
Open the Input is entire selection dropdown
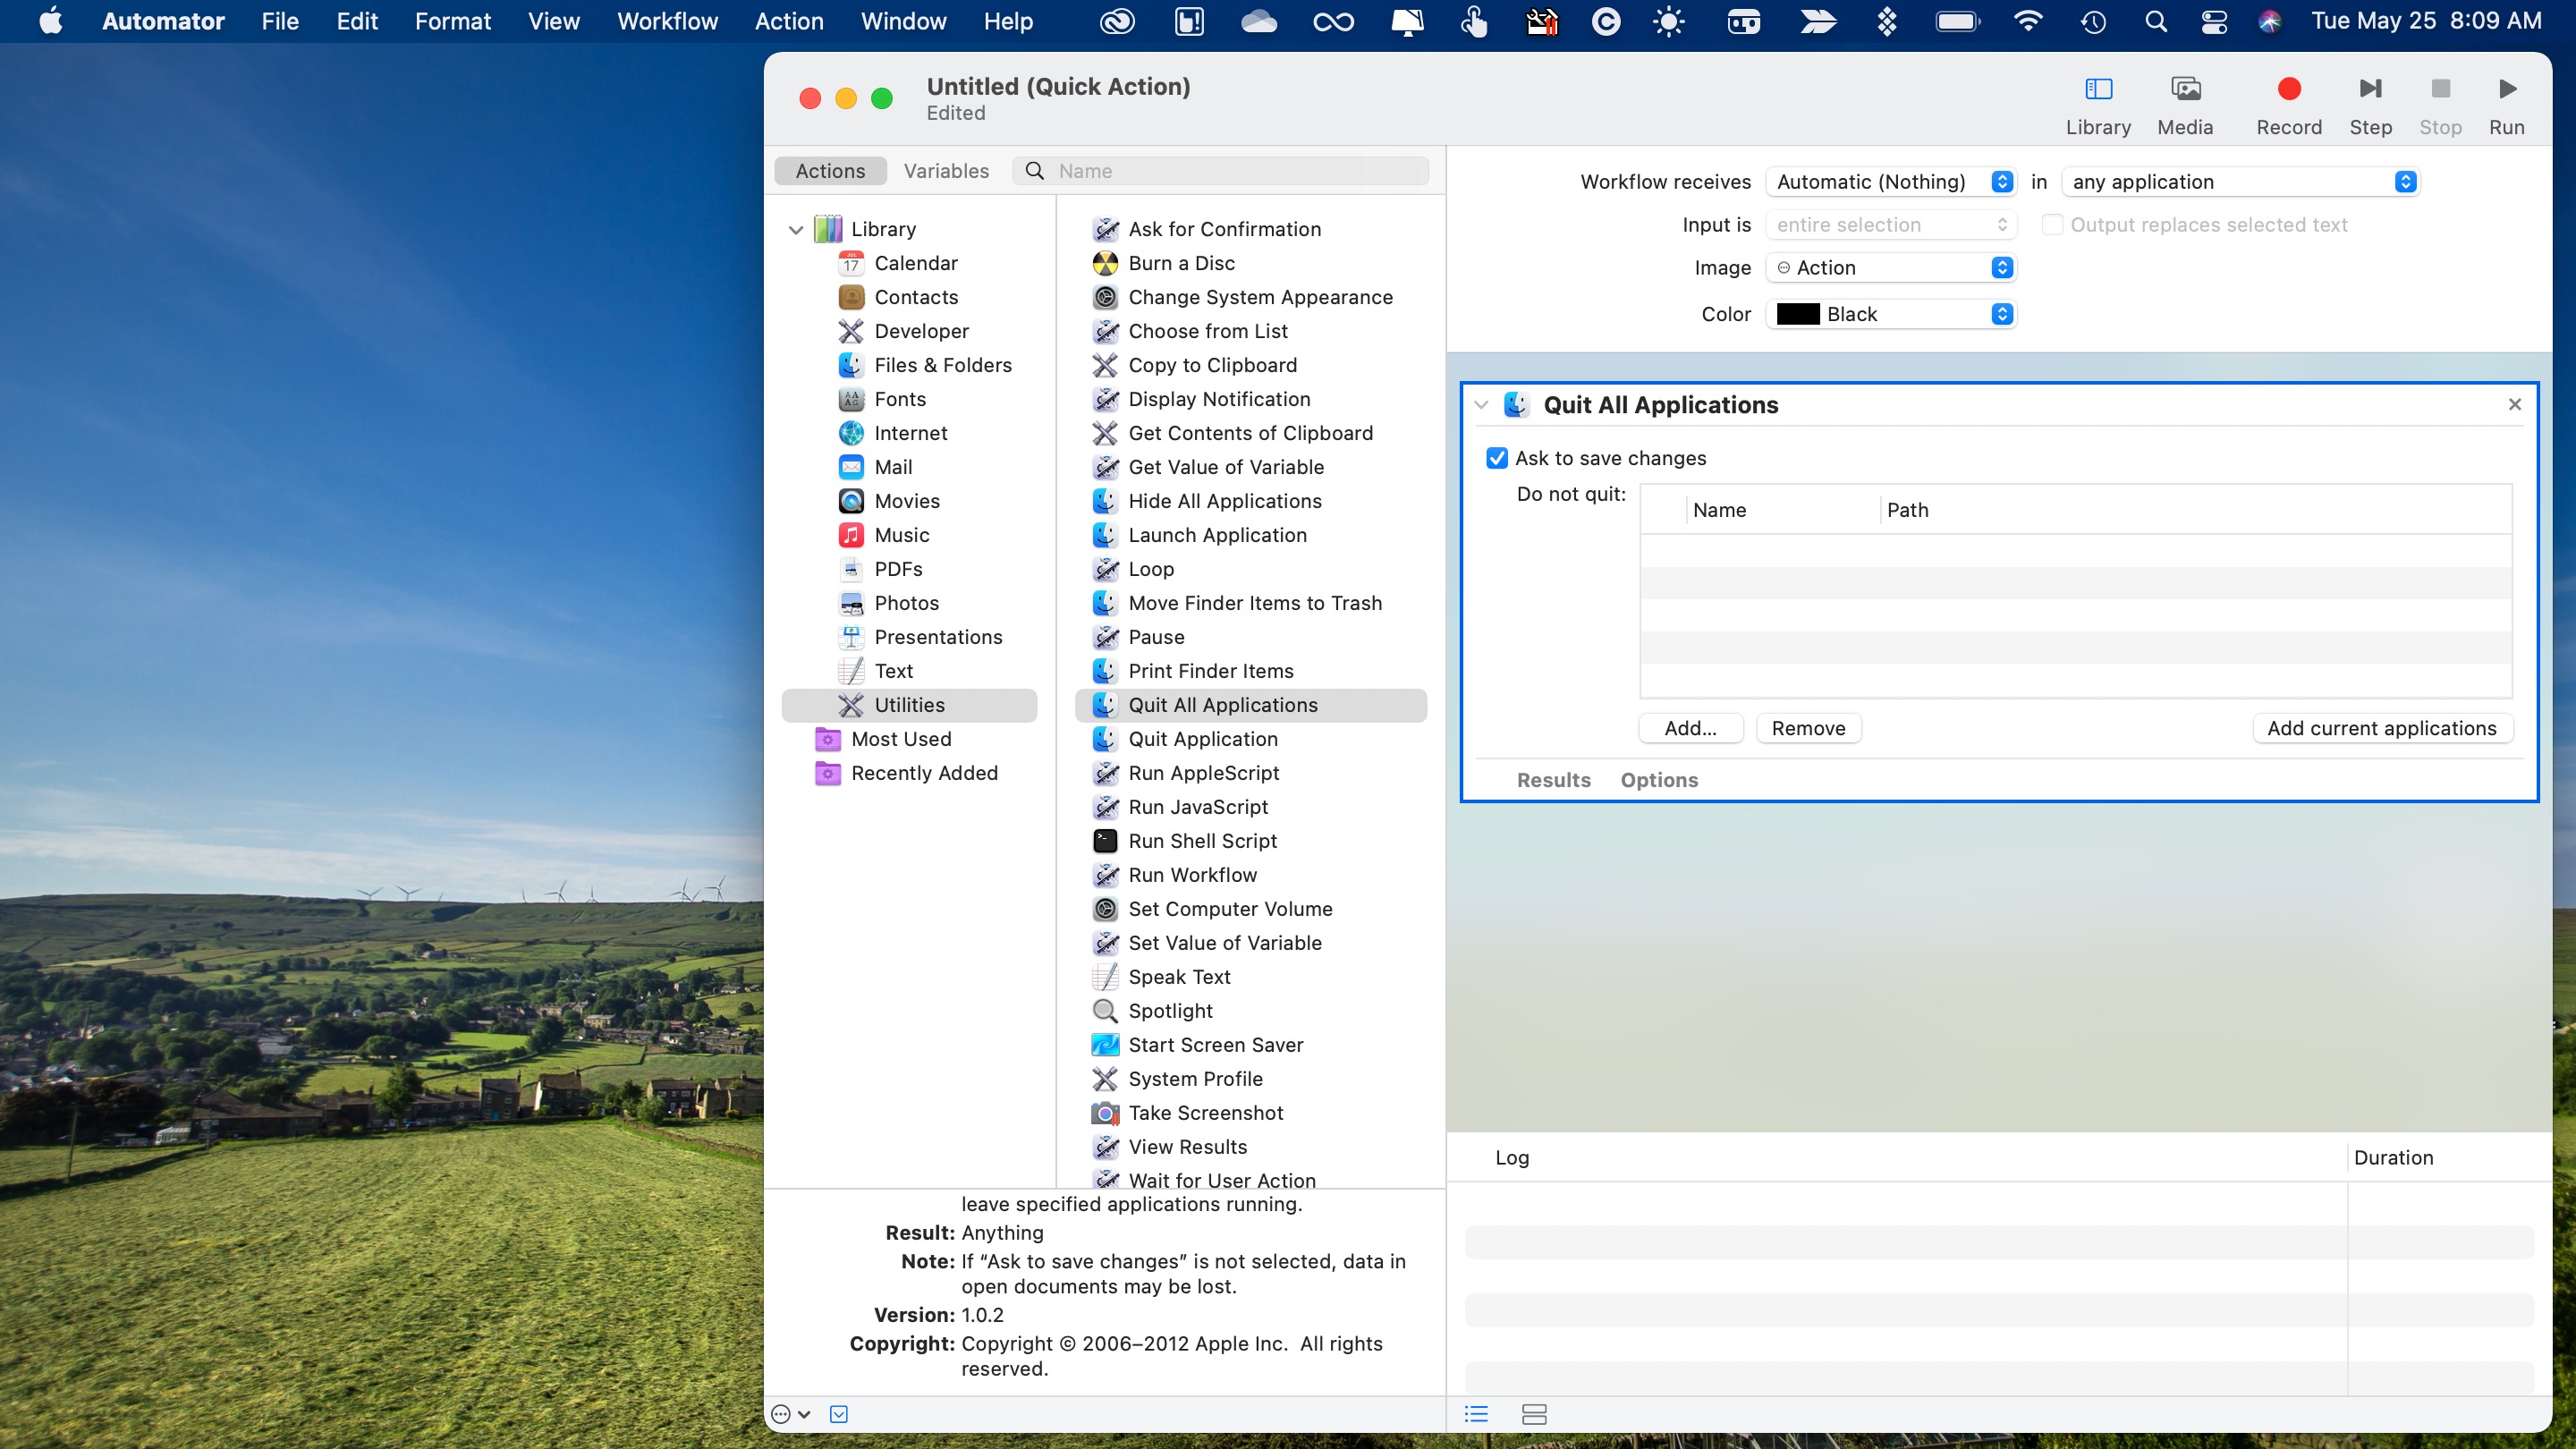(1891, 225)
